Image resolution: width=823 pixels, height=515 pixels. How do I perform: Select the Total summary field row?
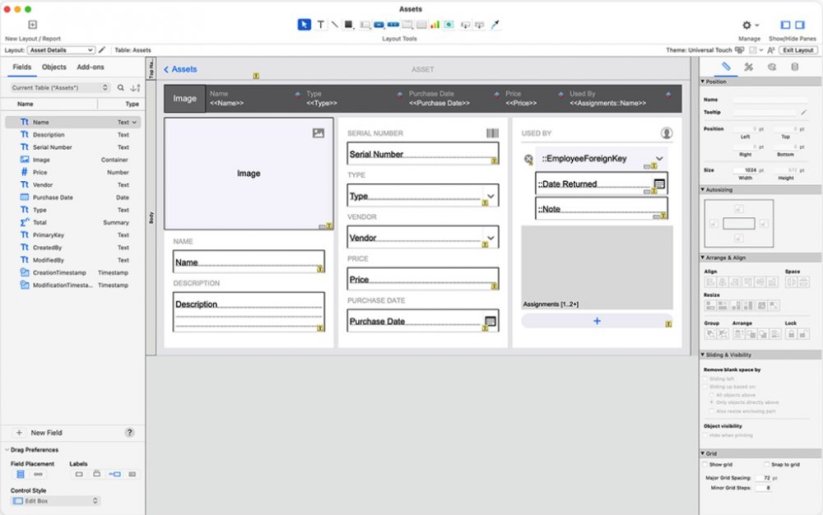pyautogui.click(x=73, y=223)
